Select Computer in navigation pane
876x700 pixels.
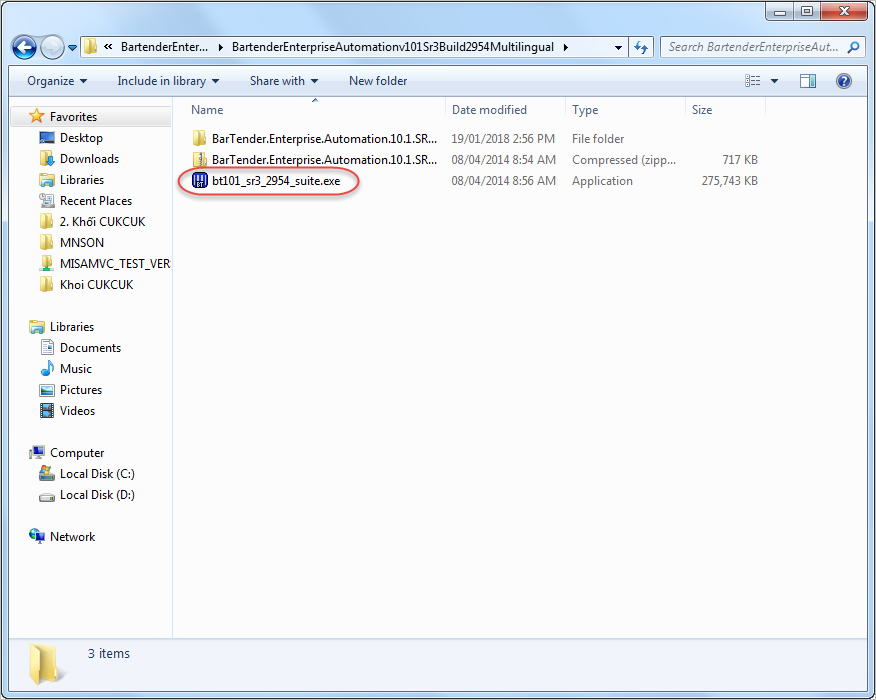(77, 453)
